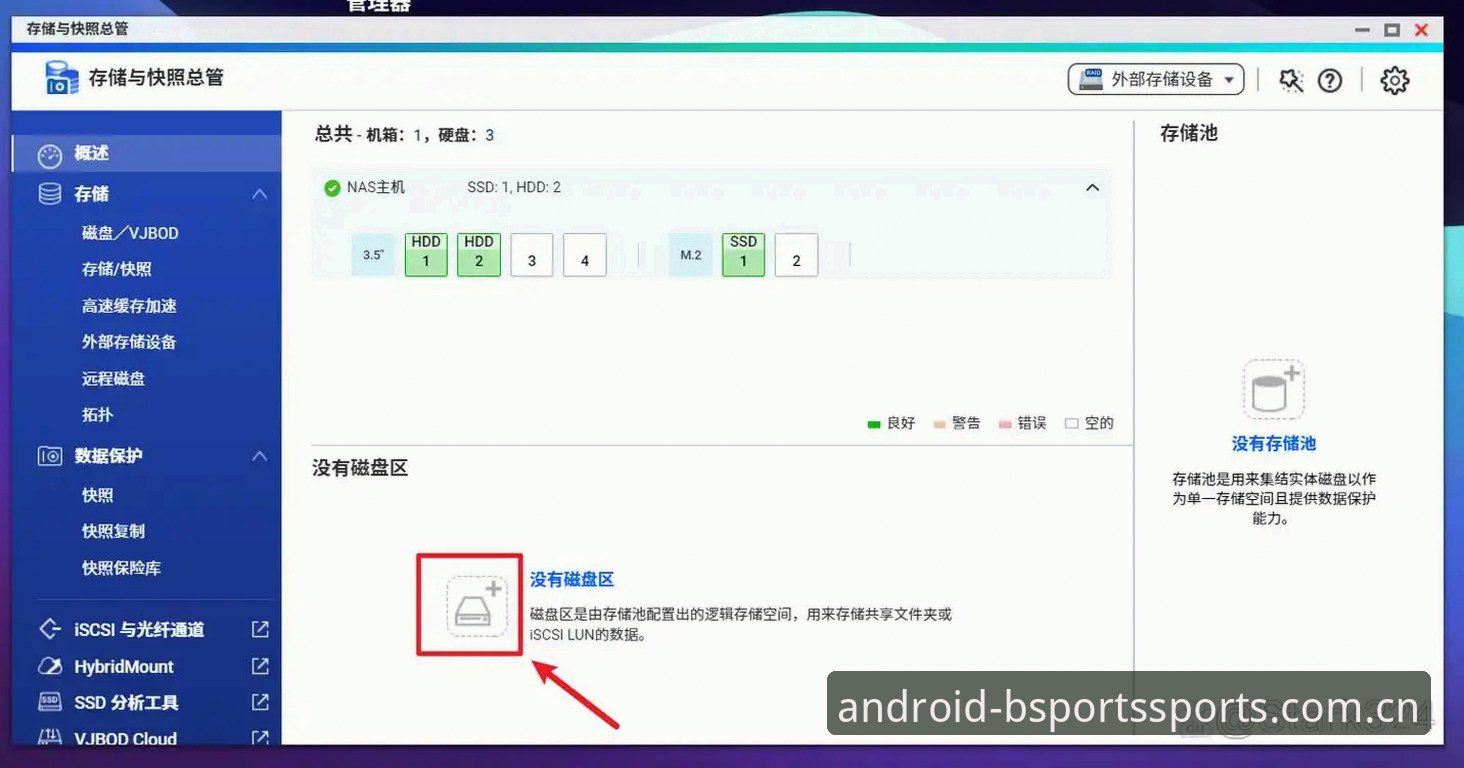Open 磁盘/VJBOD in the sidebar

coord(130,233)
